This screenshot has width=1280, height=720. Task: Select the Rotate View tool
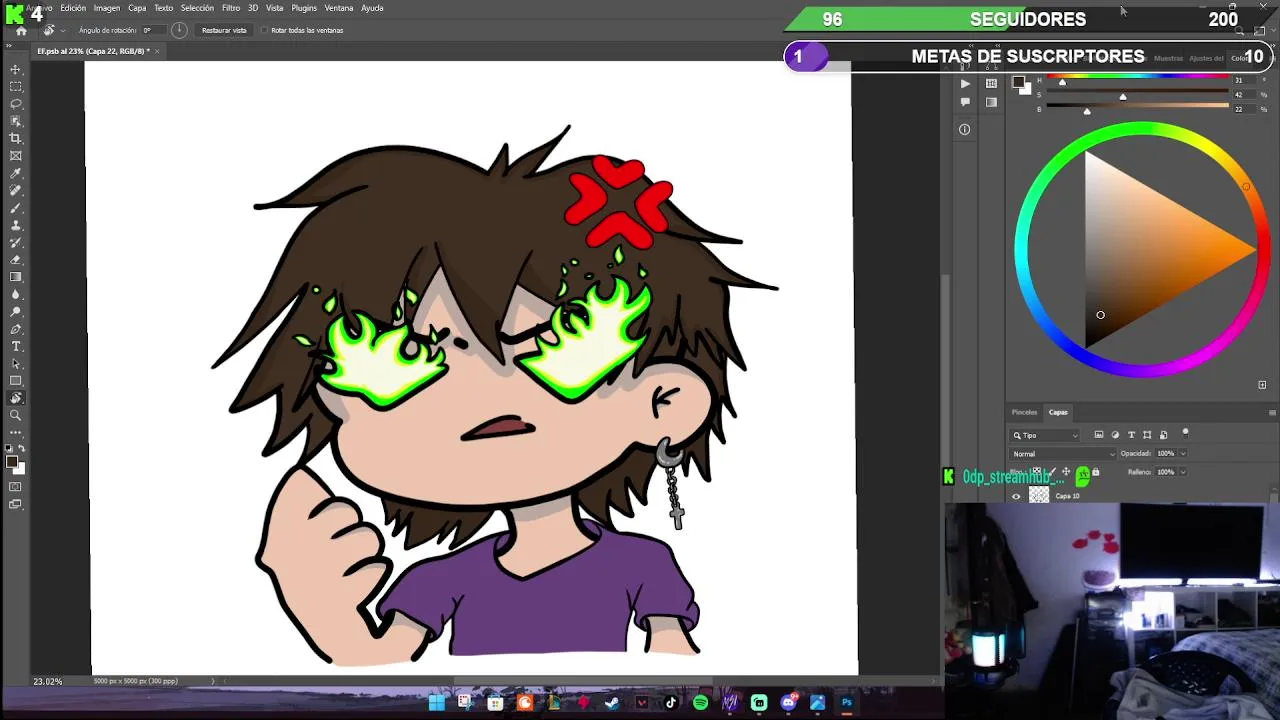click(16, 398)
